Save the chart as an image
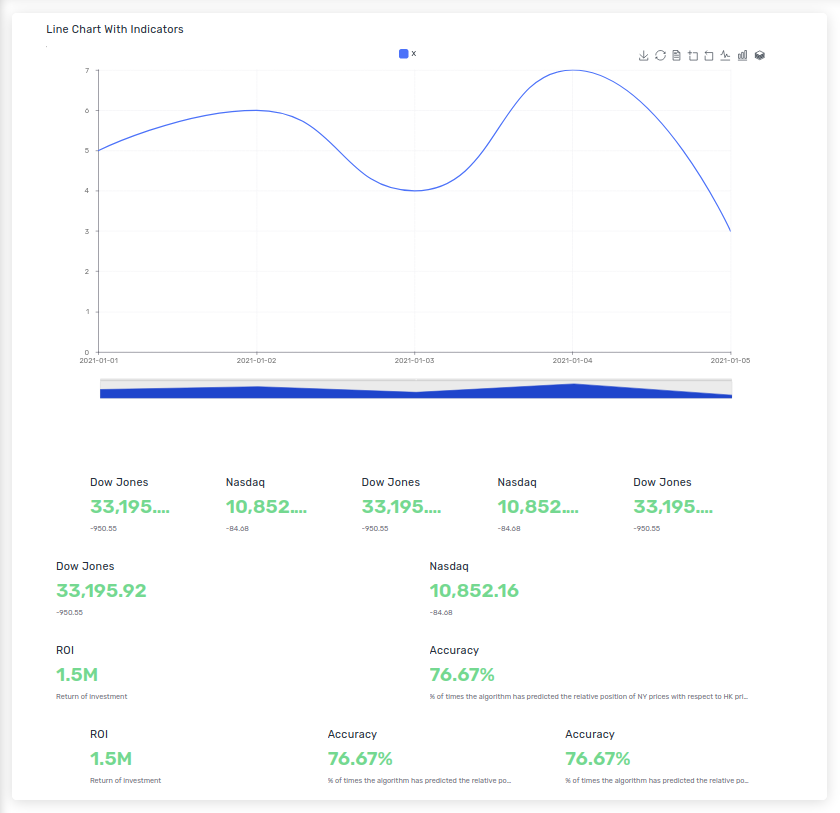Screen dimensions: 840x813 (x=644, y=55)
